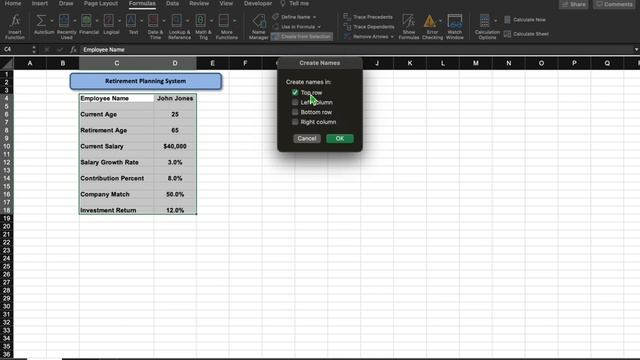Select row 10 header

click(7, 146)
